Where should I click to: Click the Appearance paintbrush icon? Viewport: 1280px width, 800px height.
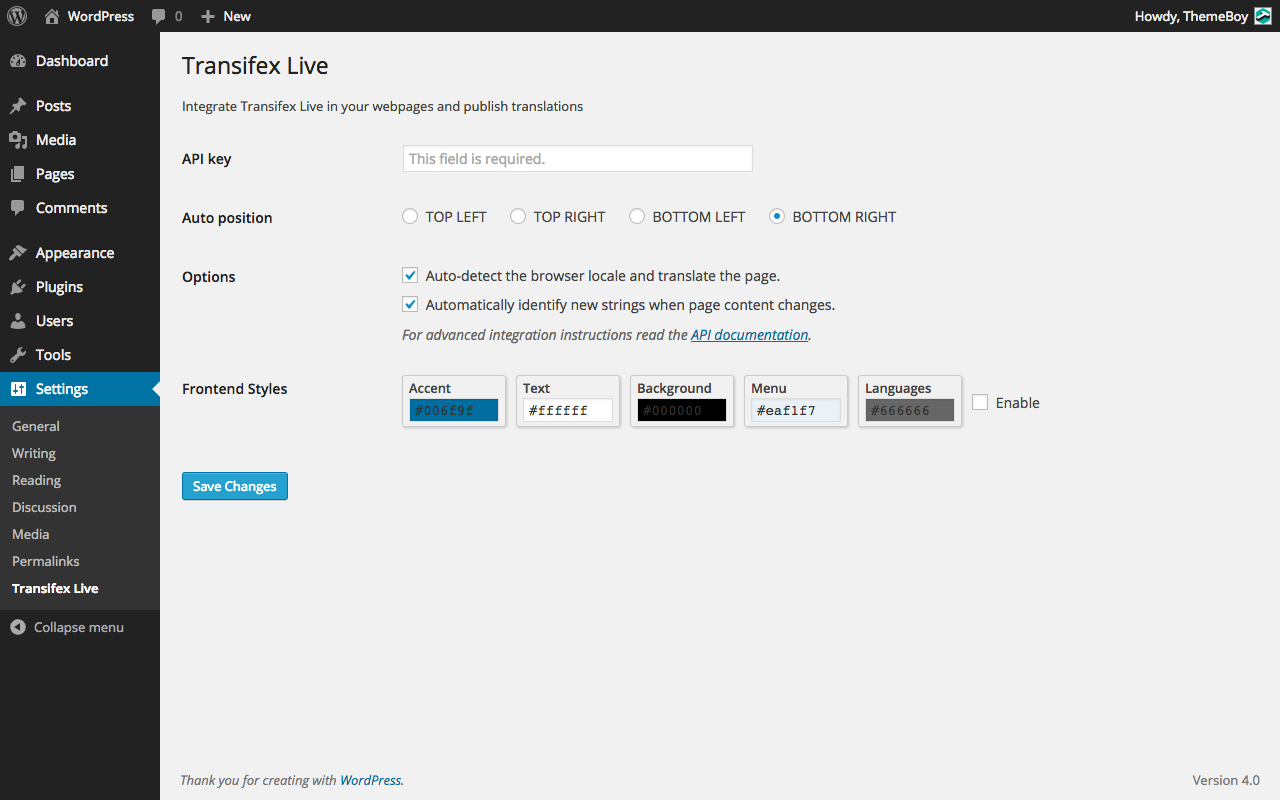18,253
